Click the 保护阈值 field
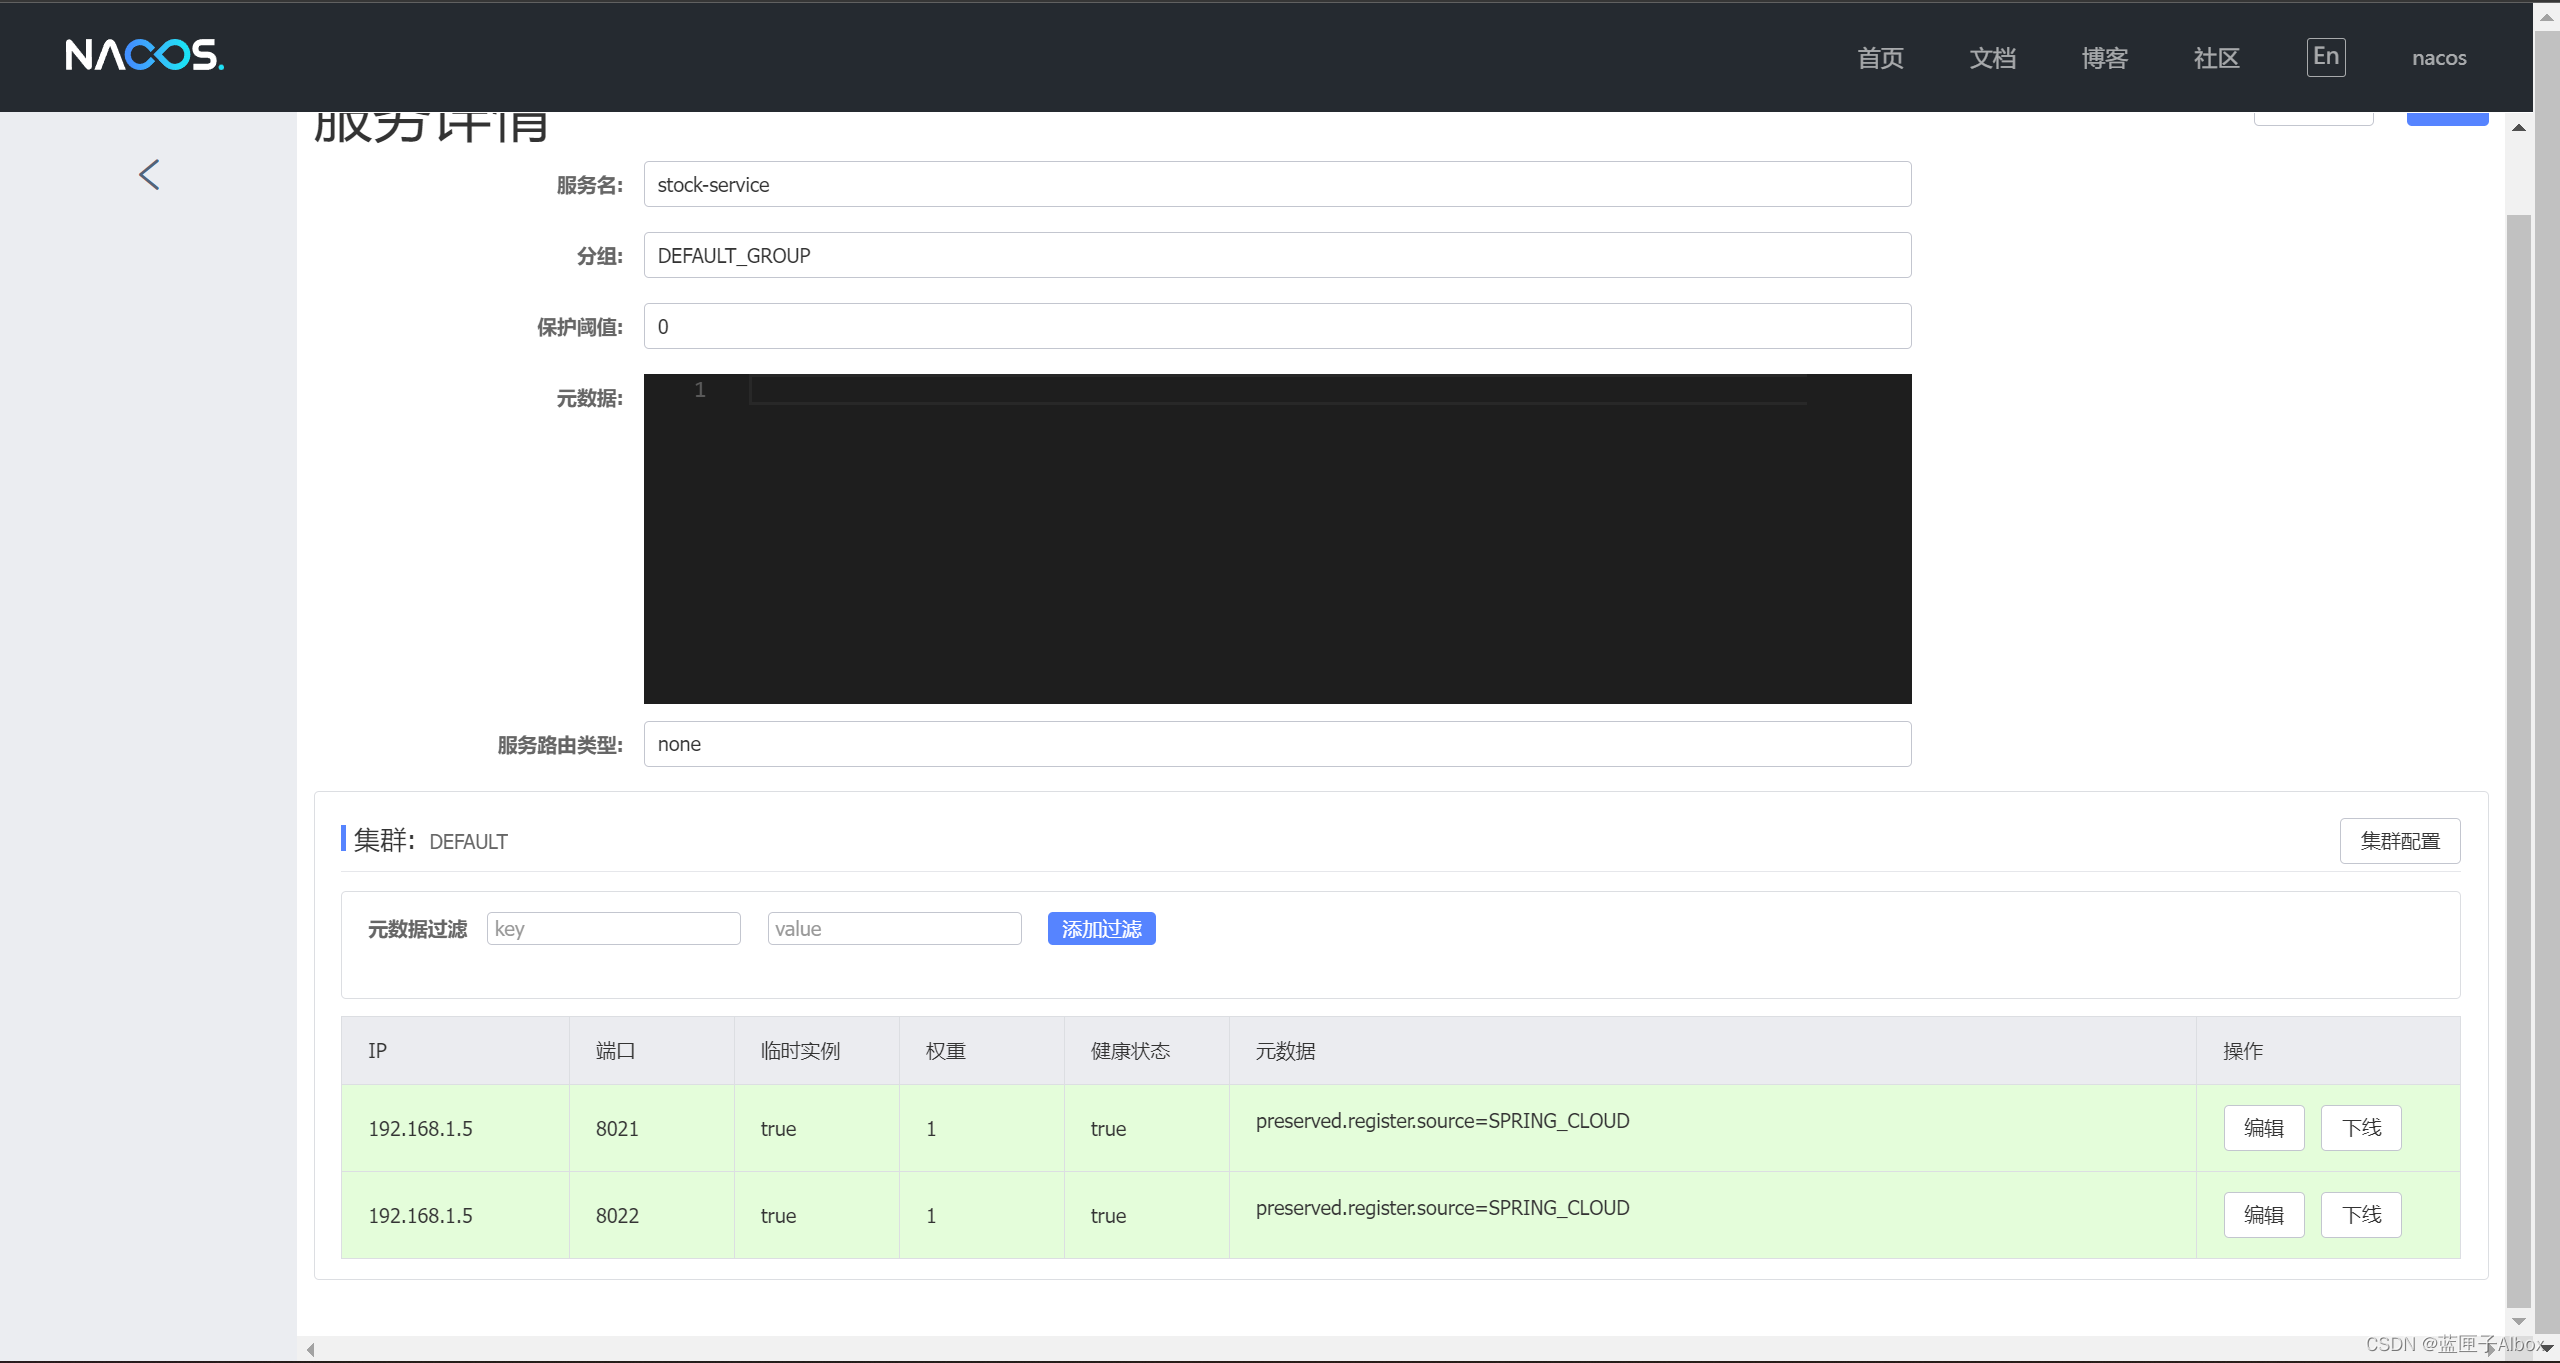This screenshot has width=2560, height=1363. point(1277,326)
